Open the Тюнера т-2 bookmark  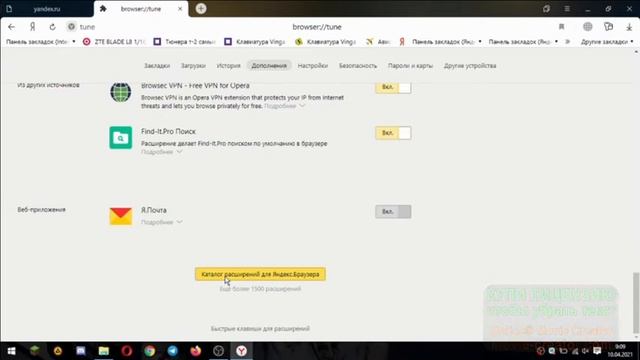click(x=185, y=42)
